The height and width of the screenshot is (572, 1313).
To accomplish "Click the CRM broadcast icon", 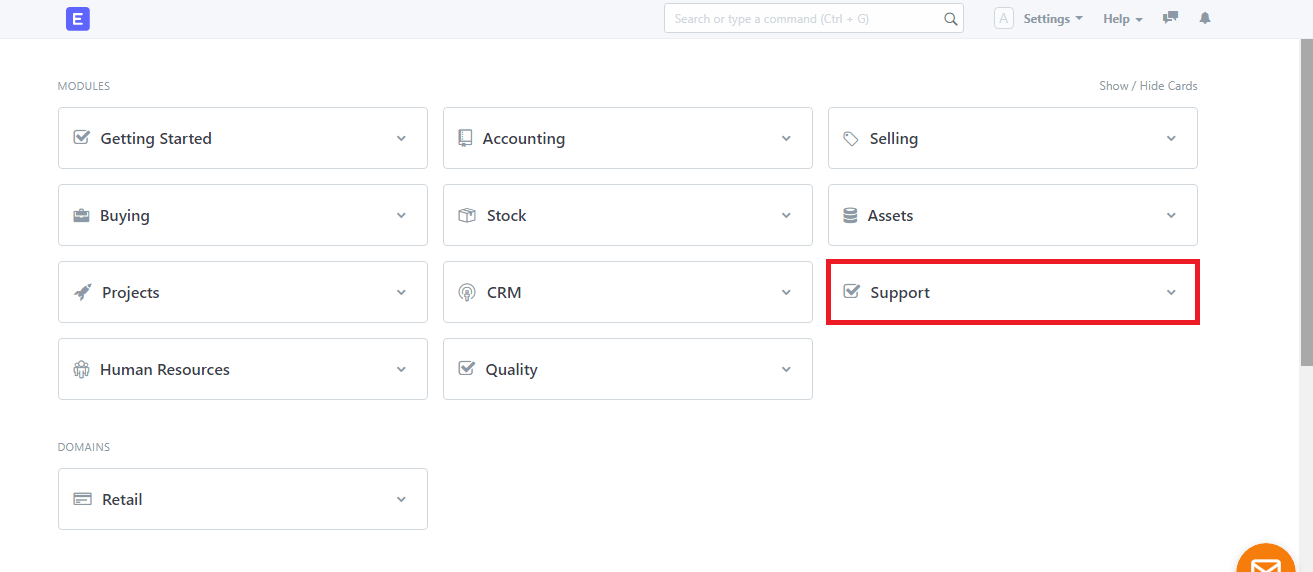I will [467, 292].
